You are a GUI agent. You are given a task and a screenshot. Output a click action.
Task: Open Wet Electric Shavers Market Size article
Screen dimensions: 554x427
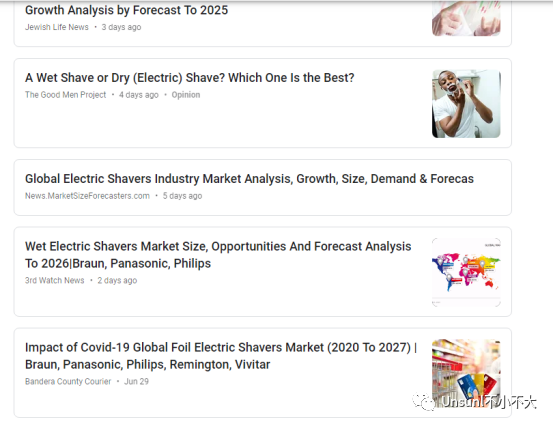coord(218,255)
